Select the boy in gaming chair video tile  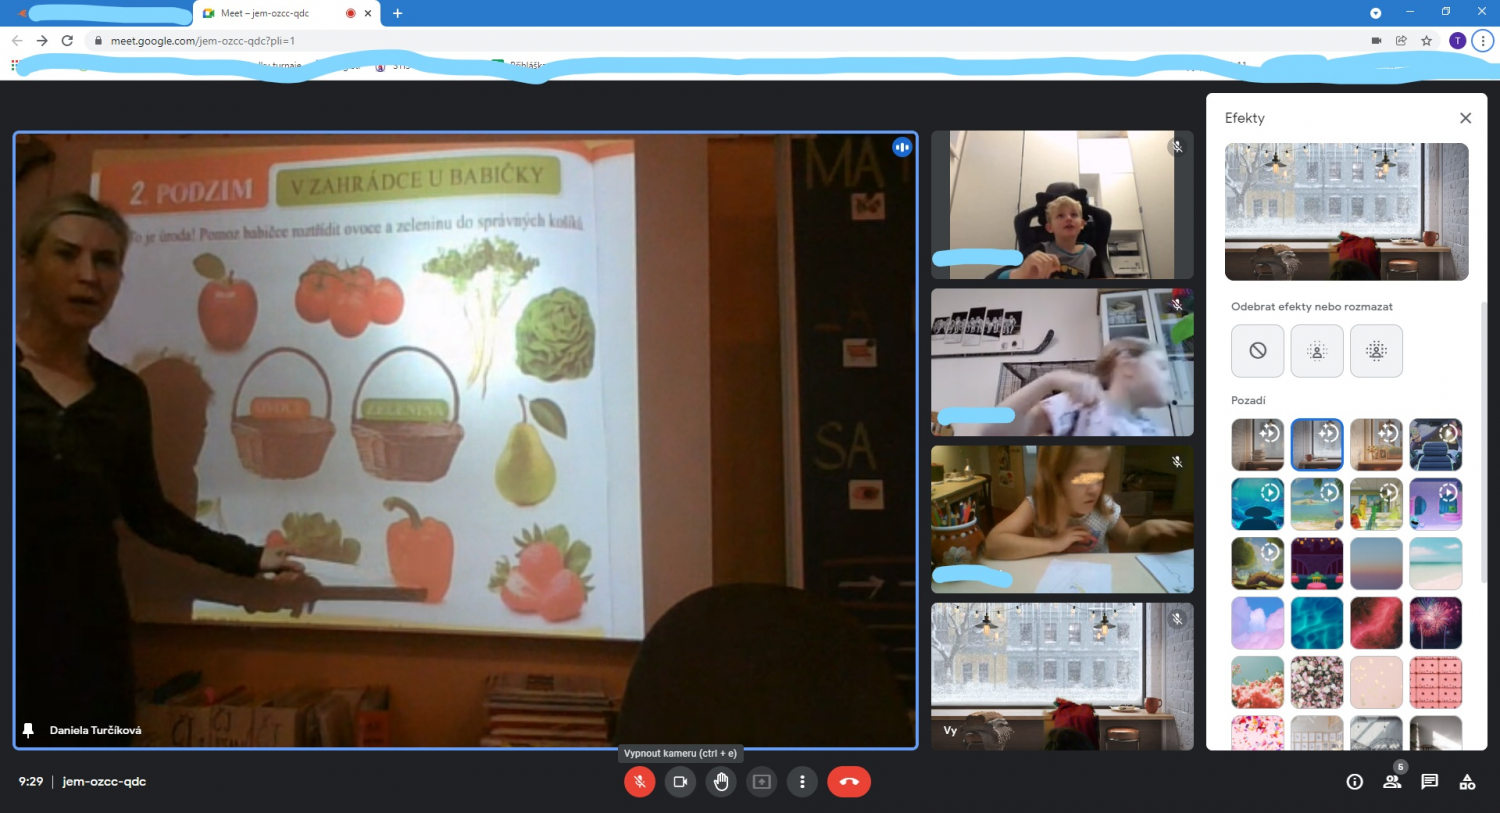click(1062, 204)
